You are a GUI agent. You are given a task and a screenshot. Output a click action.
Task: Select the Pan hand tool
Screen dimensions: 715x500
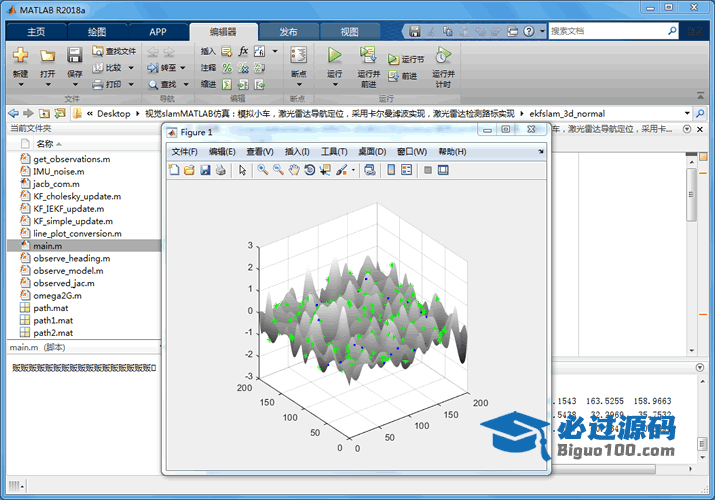pos(294,170)
